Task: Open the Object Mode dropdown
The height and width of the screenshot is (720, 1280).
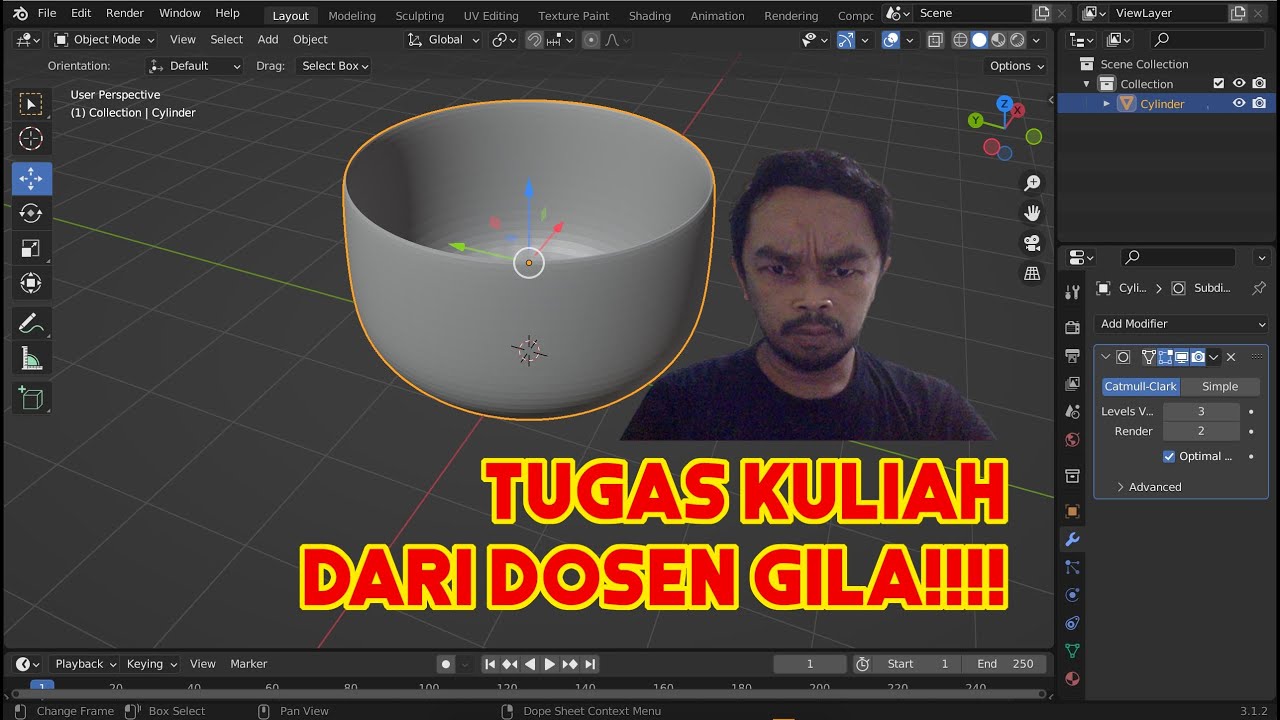Action: pyautogui.click(x=105, y=40)
